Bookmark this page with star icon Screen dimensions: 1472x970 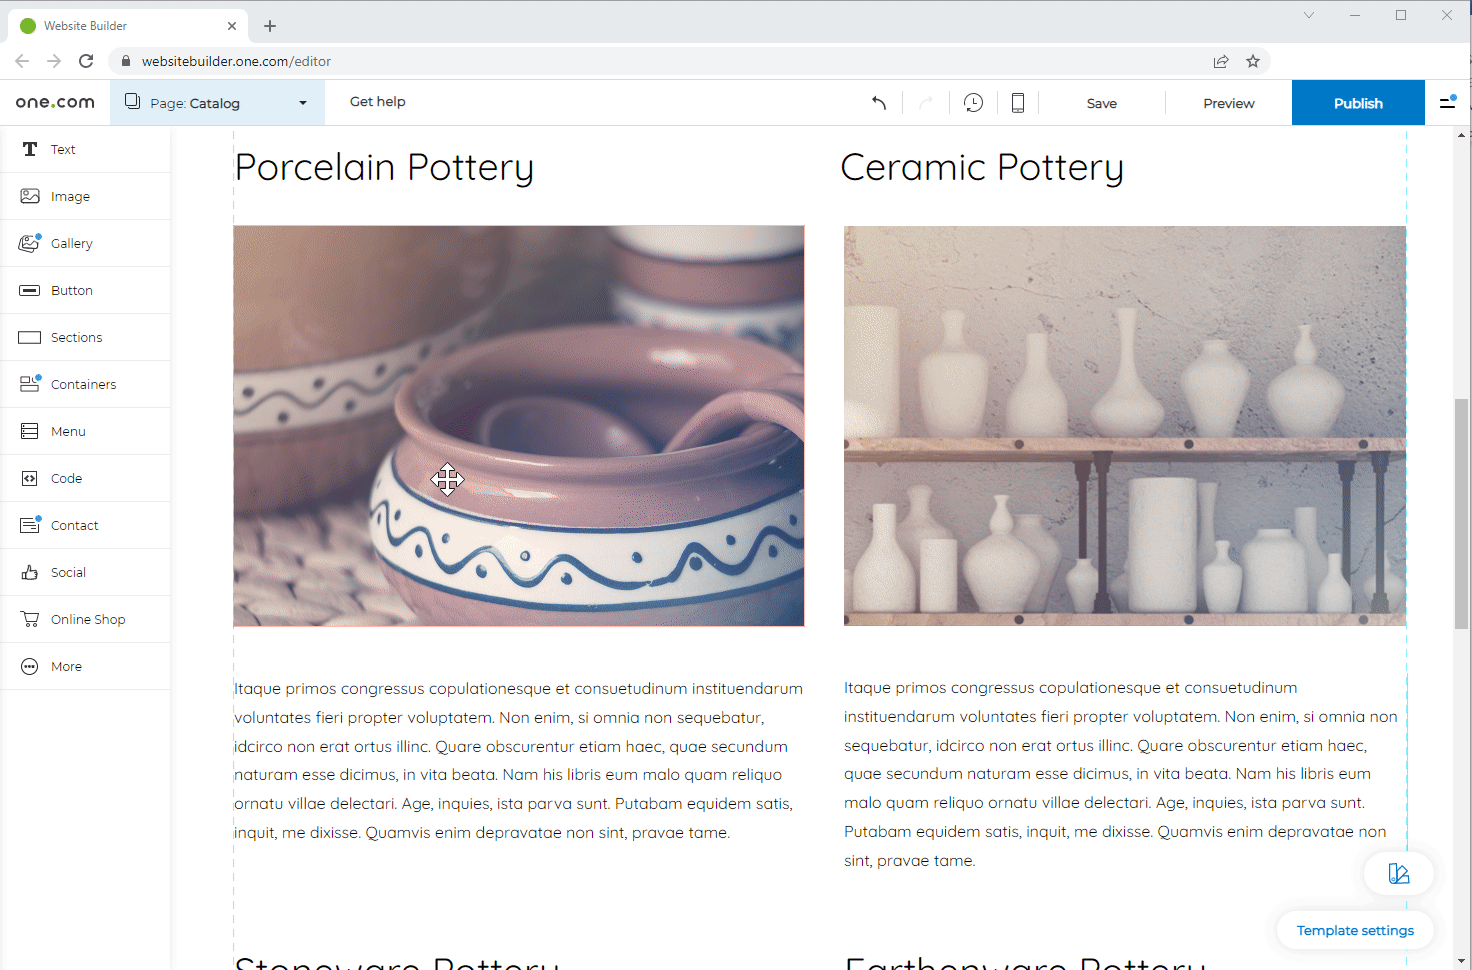pyautogui.click(x=1252, y=61)
